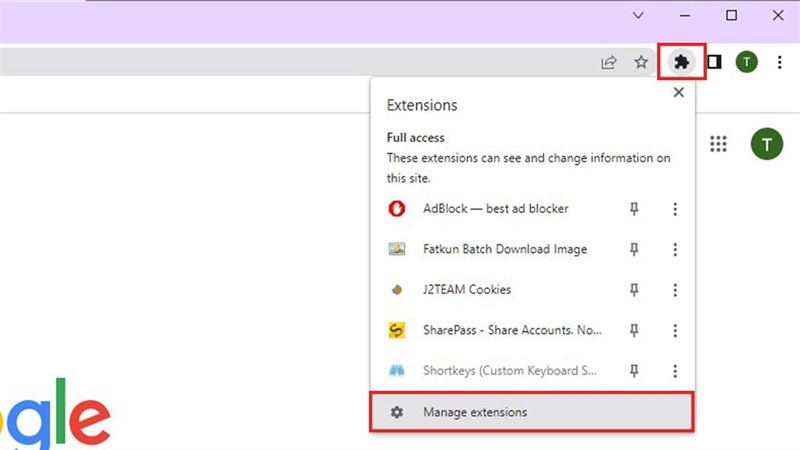Open Chrome's three-dot main menu
Image resolution: width=800 pixels, height=450 pixels.
(780, 62)
